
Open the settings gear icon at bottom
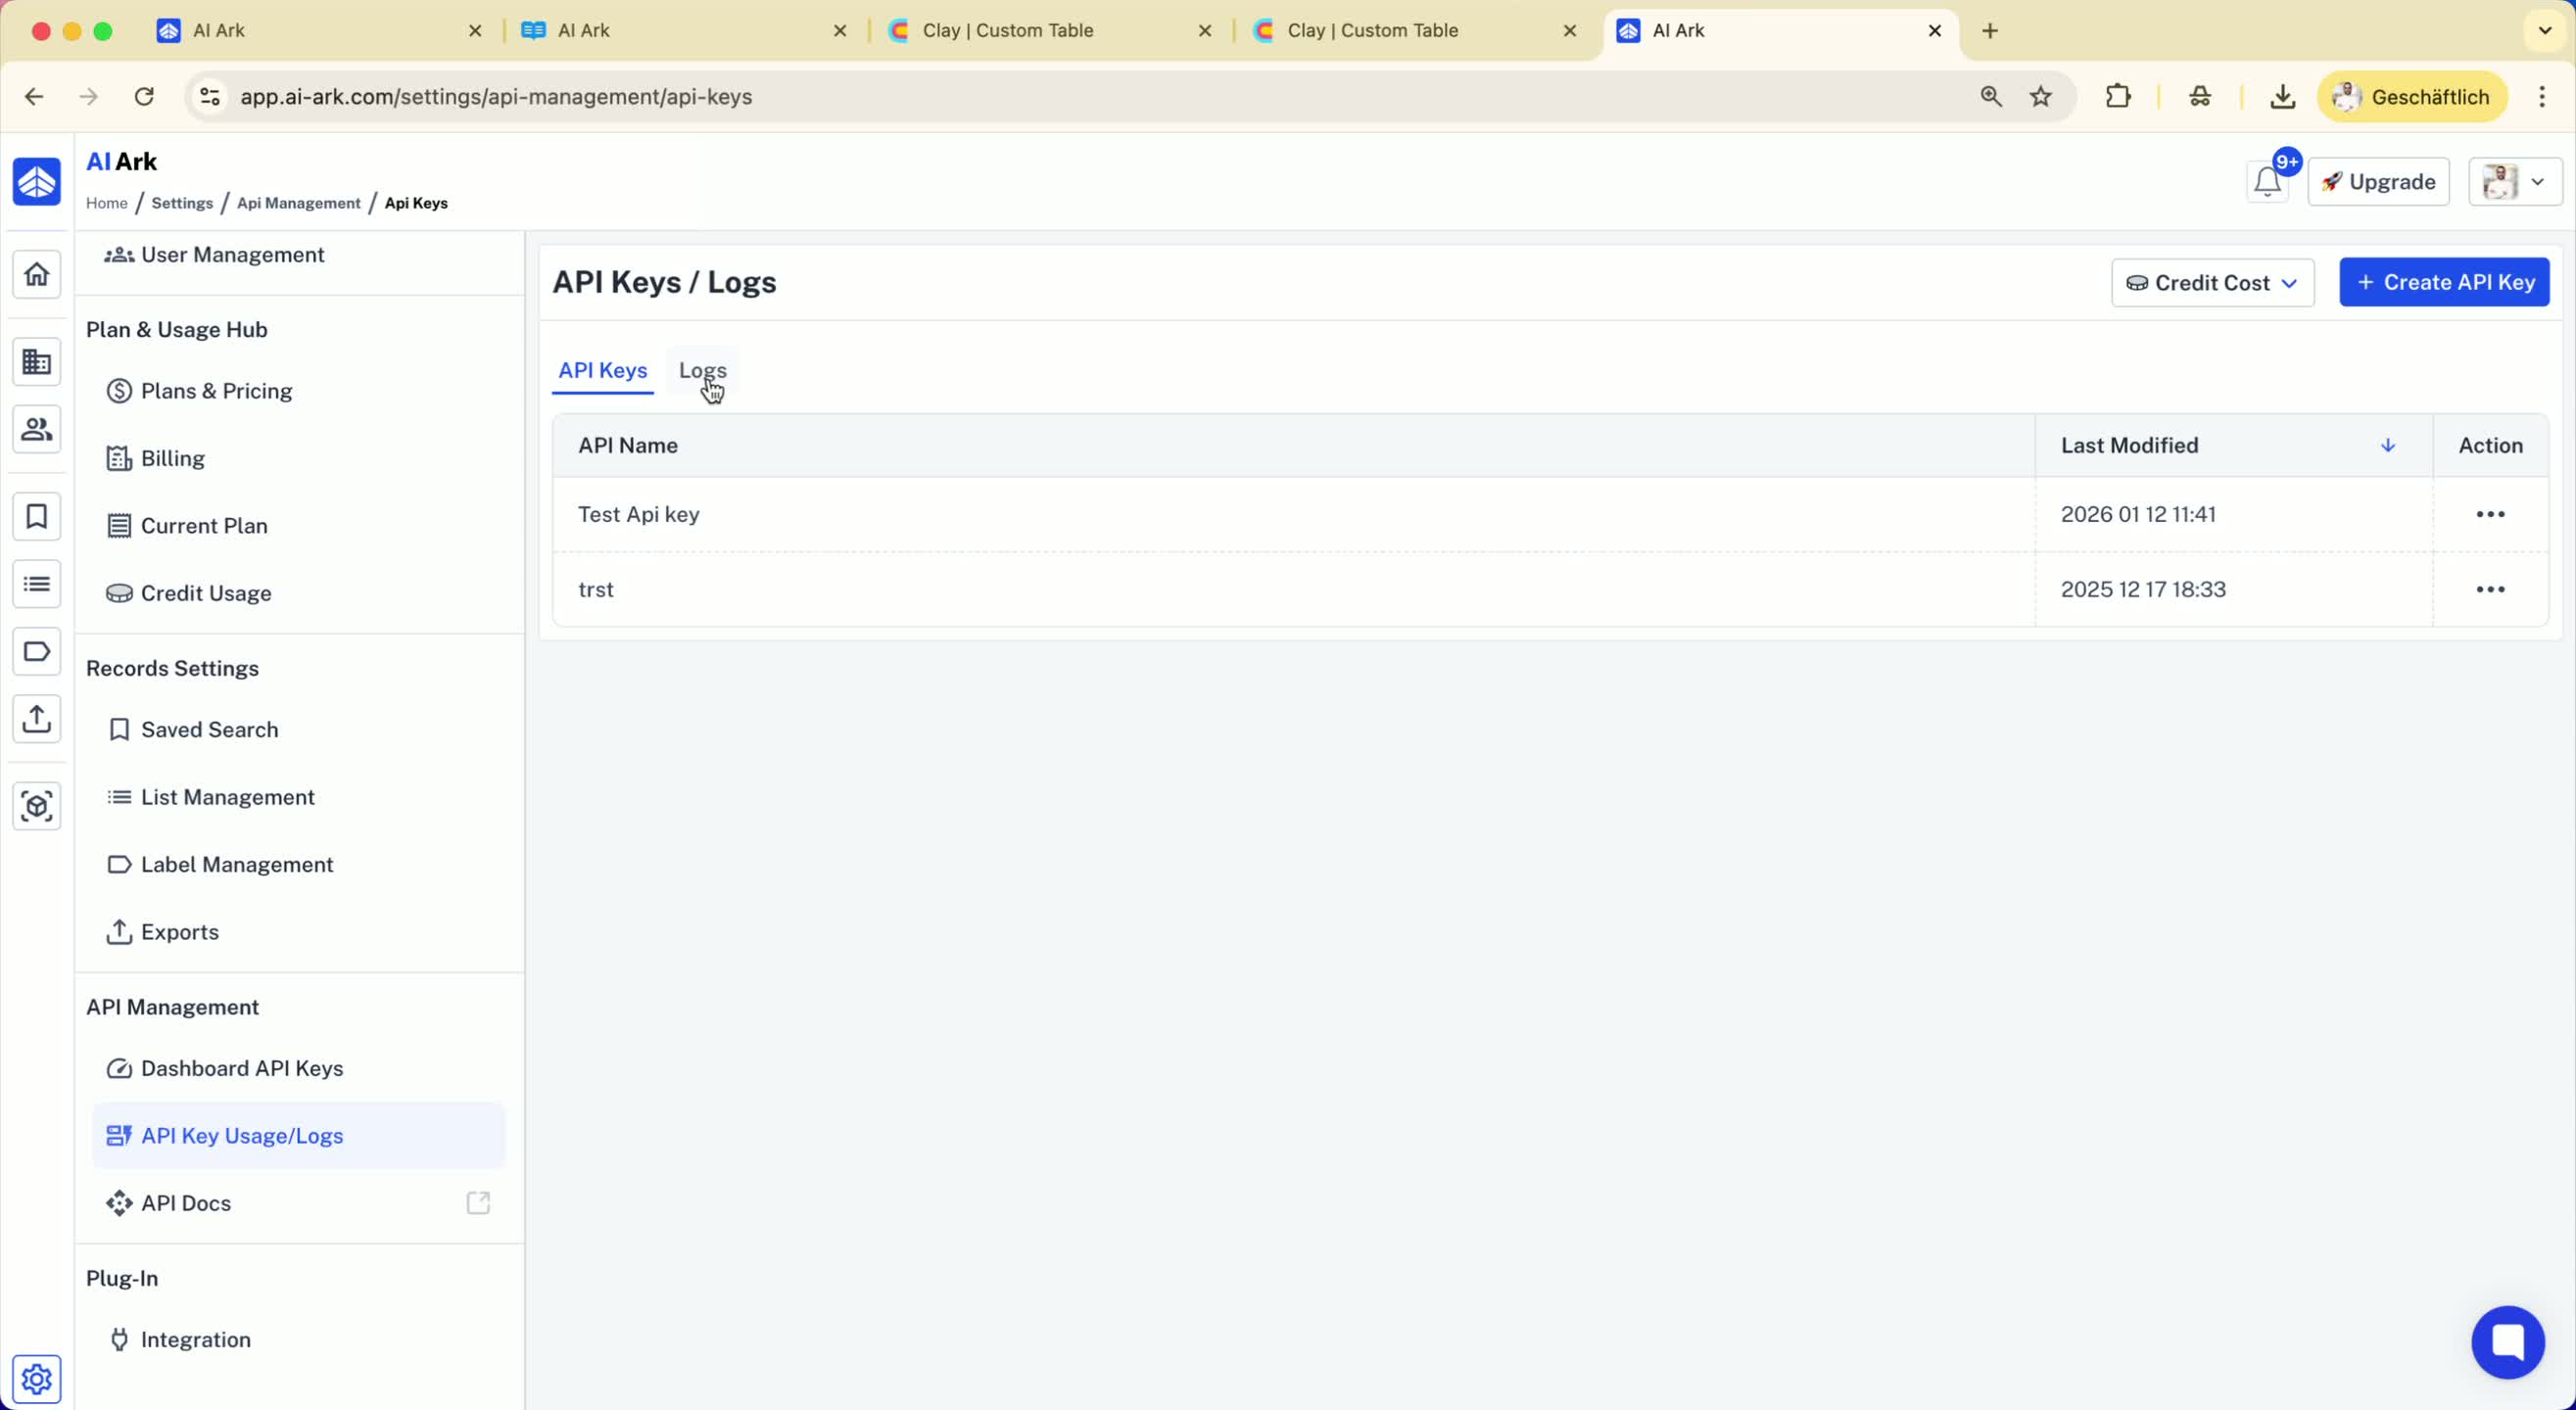(37, 1379)
